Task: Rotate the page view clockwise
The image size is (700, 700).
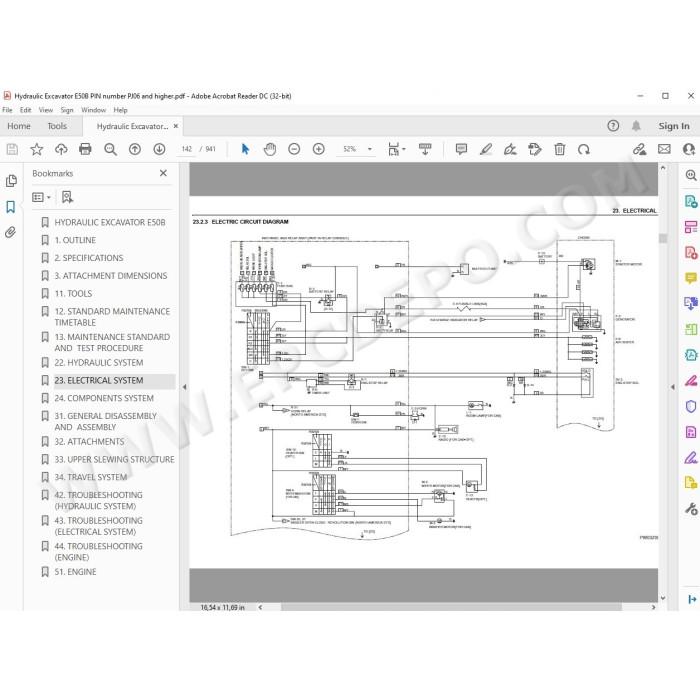Action: pos(584,149)
